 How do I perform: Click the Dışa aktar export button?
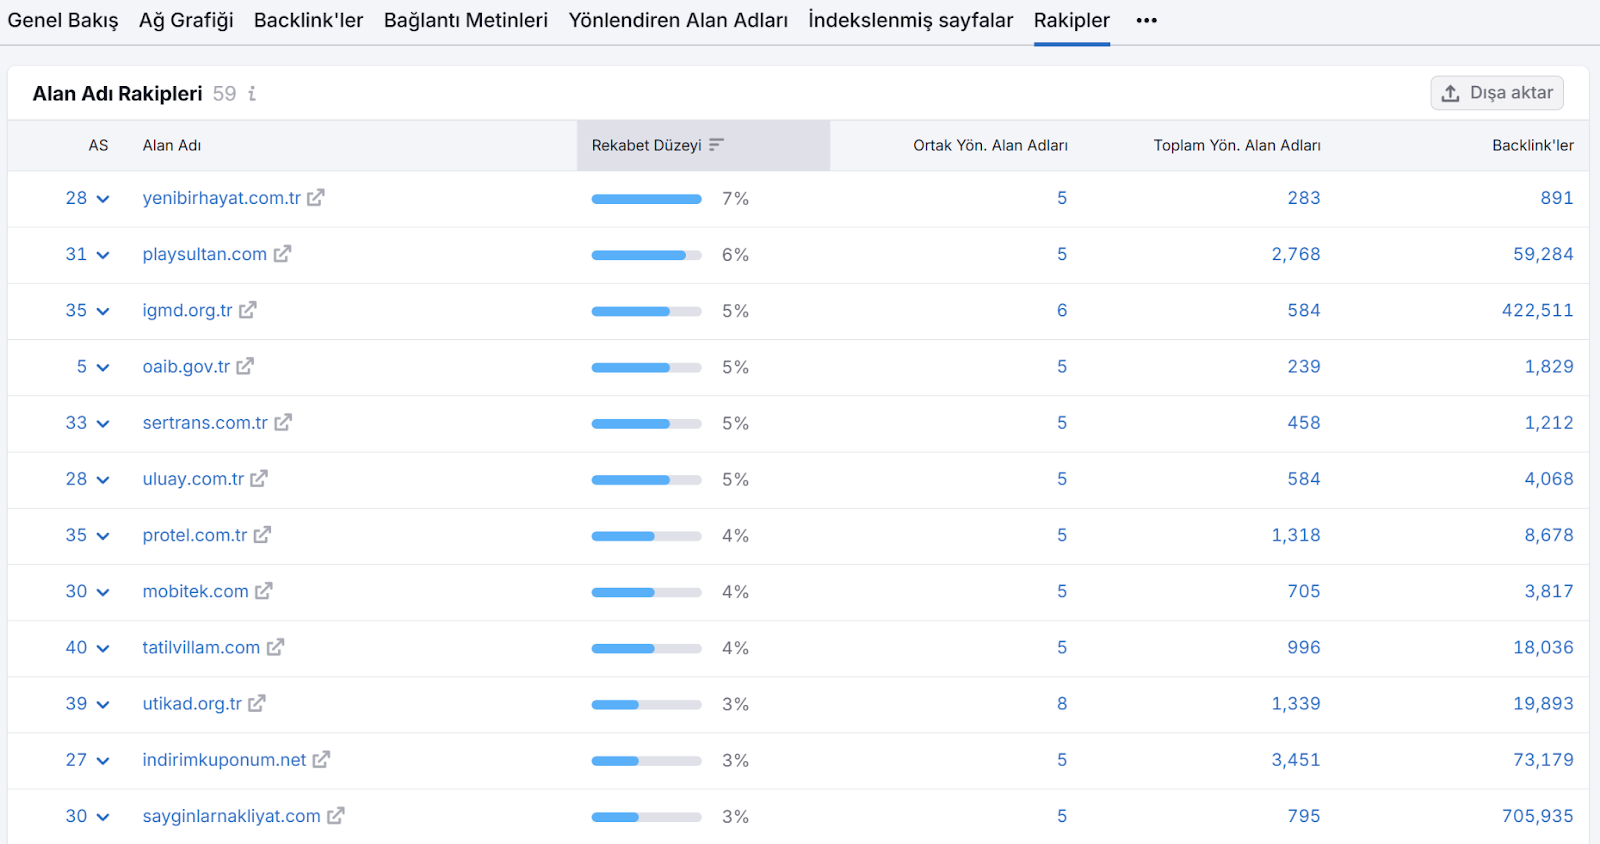pyautogui.click(x=1497, y=93)
